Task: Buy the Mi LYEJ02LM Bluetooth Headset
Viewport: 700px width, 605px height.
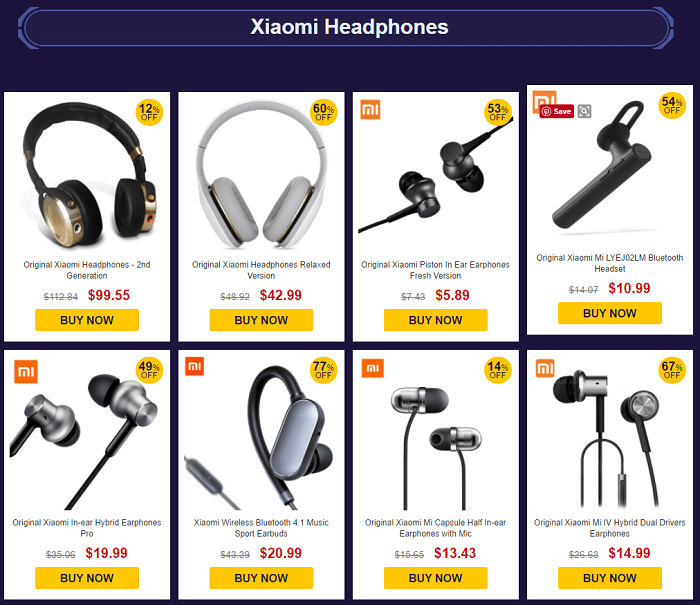Action: coord(610,313)
